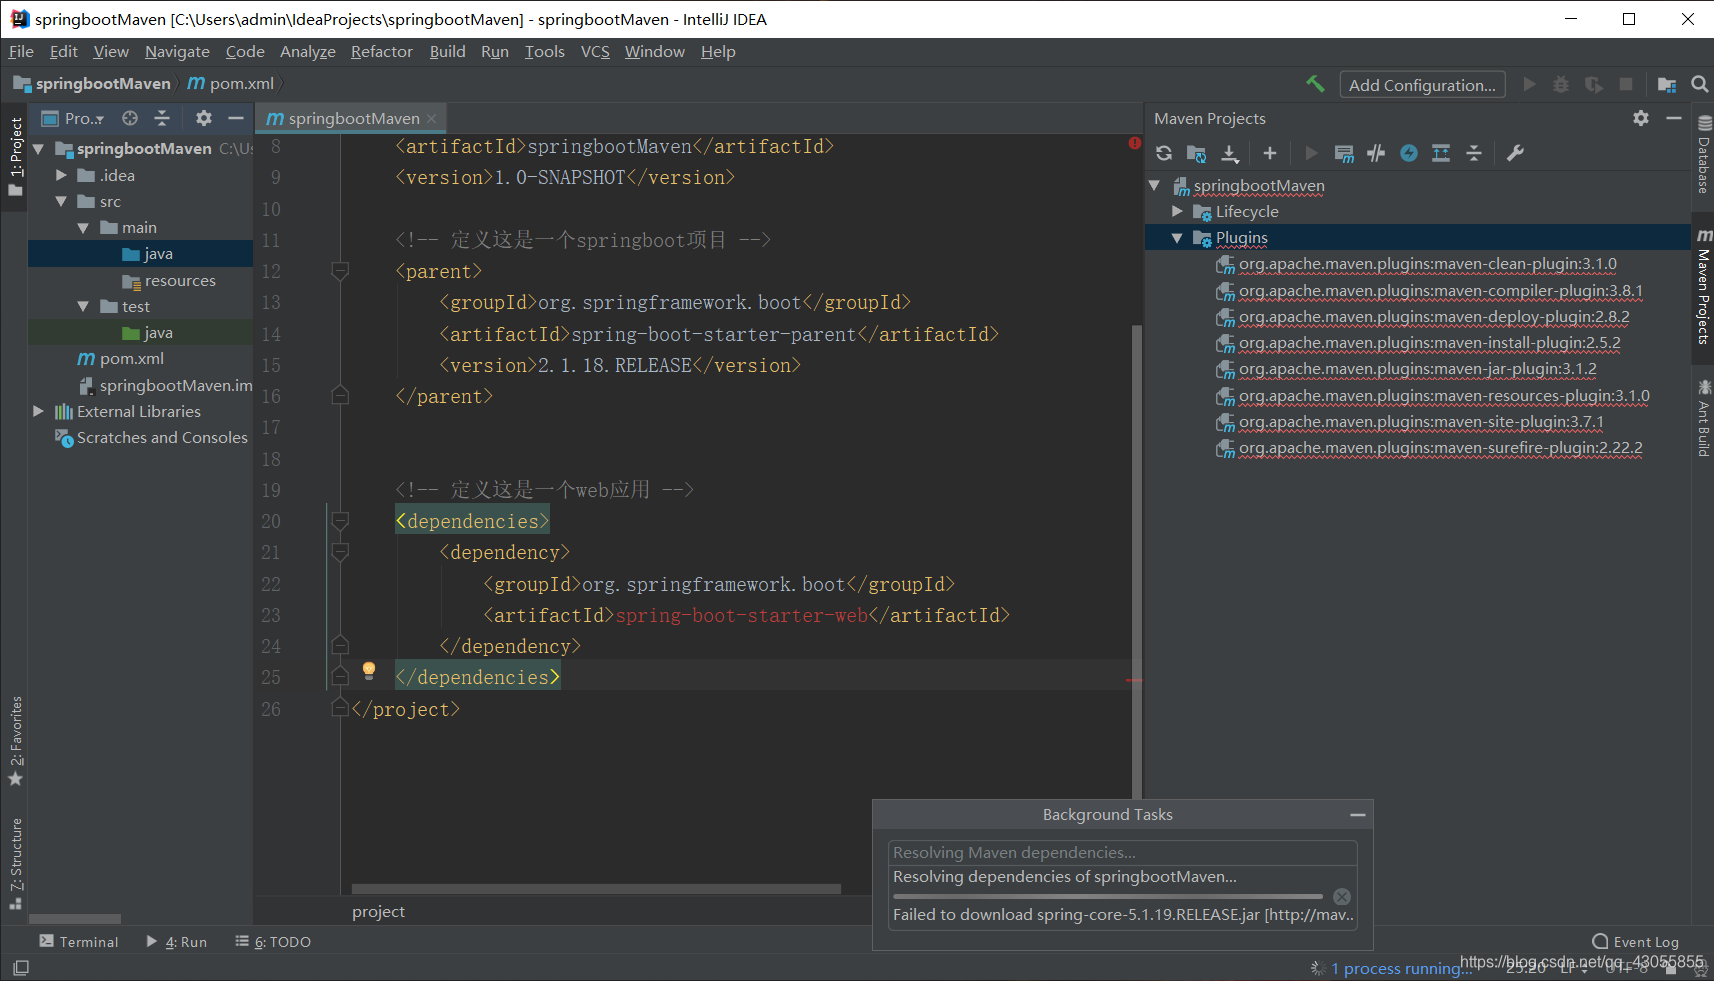Open the Ant Build side tool window
The height and width of the screenshot is (981, 1714).
1704,417
